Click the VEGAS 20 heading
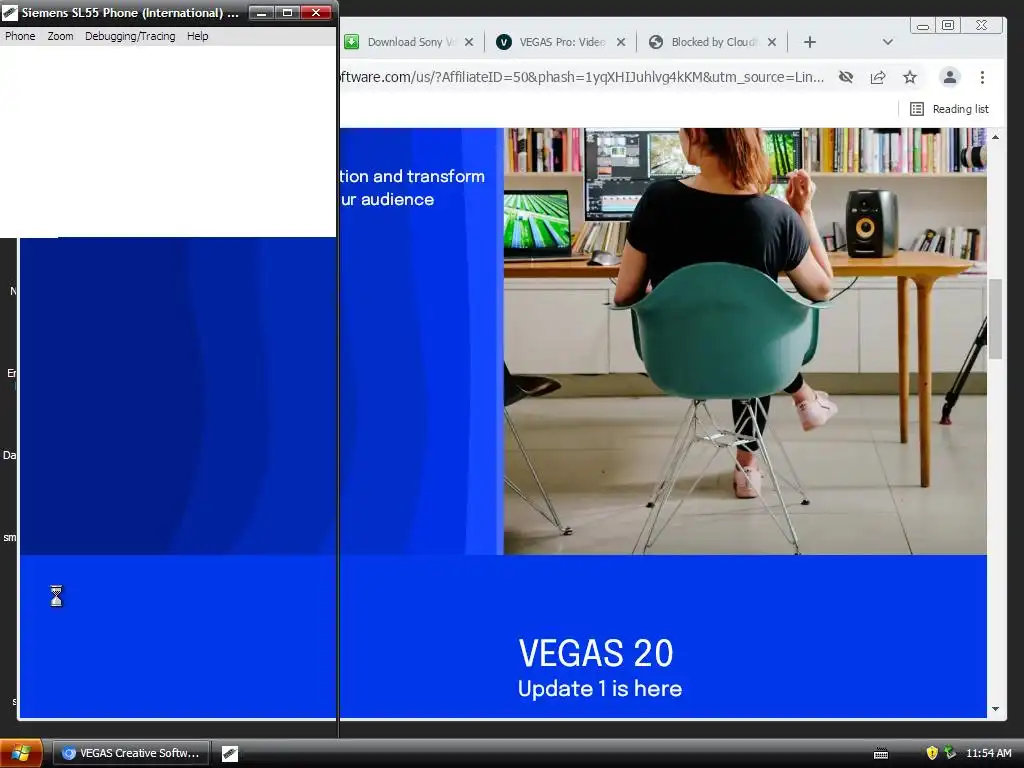This screenshot has height=768, width=1024. 596,653
